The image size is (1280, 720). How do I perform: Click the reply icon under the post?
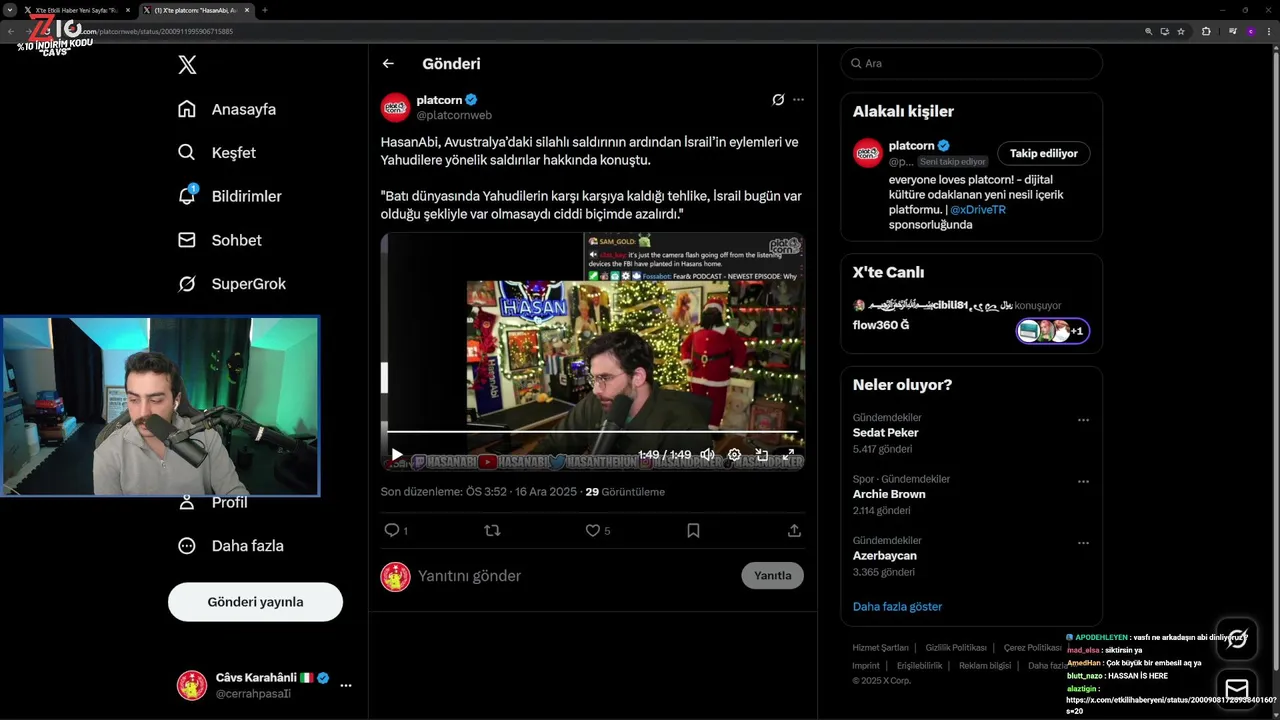coord(392,531)
